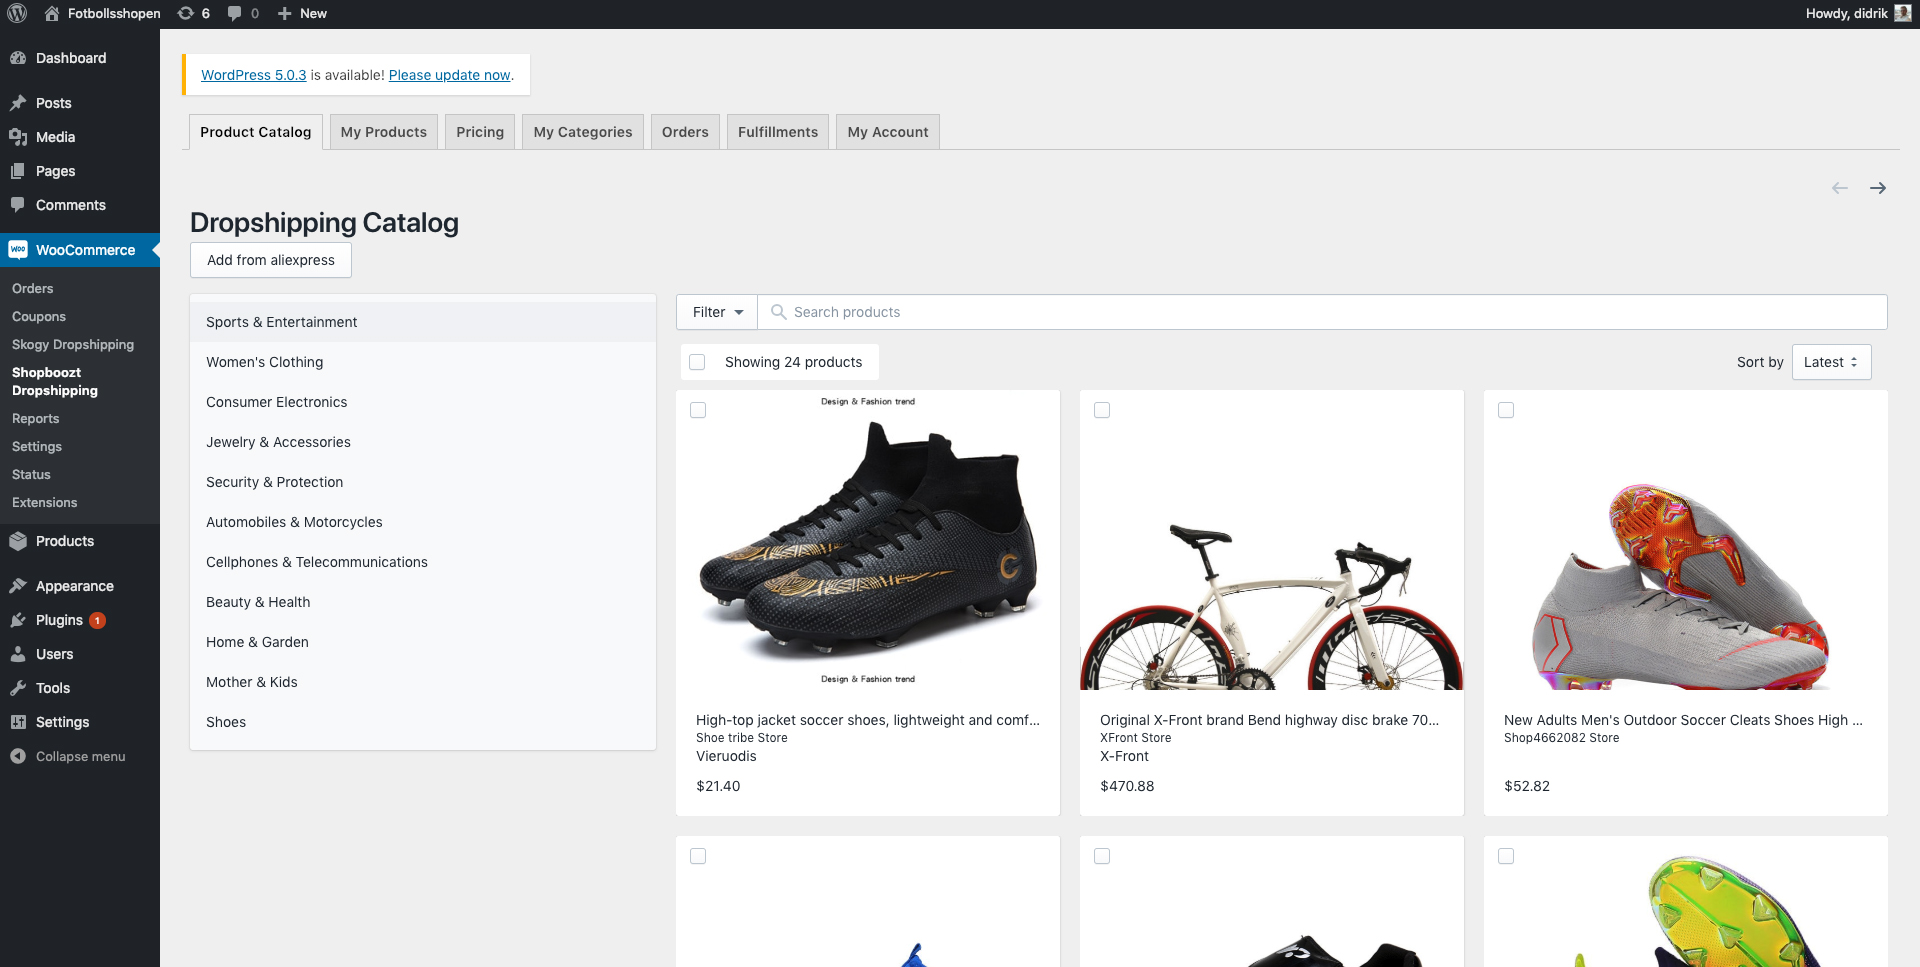Switch to the Pricing tab
The image size is (1920, 967).
coord(480,132)
